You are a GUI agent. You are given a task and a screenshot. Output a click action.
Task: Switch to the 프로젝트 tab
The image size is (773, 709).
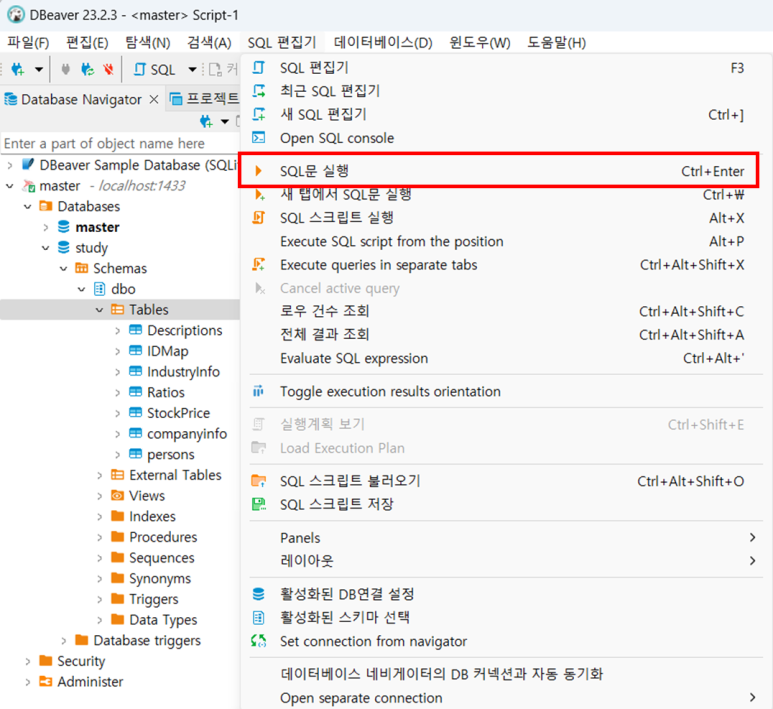[x=205, y=99]
